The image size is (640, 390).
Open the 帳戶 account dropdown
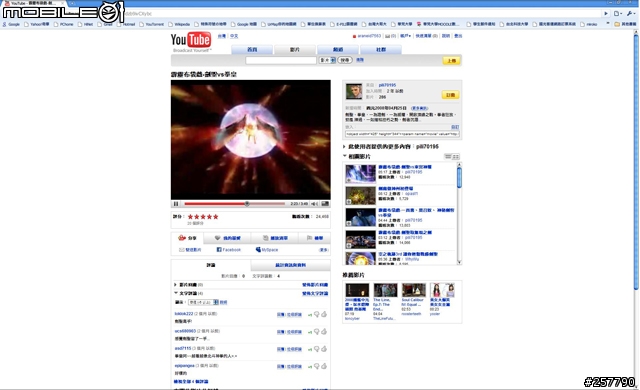(x=405, y=36)
